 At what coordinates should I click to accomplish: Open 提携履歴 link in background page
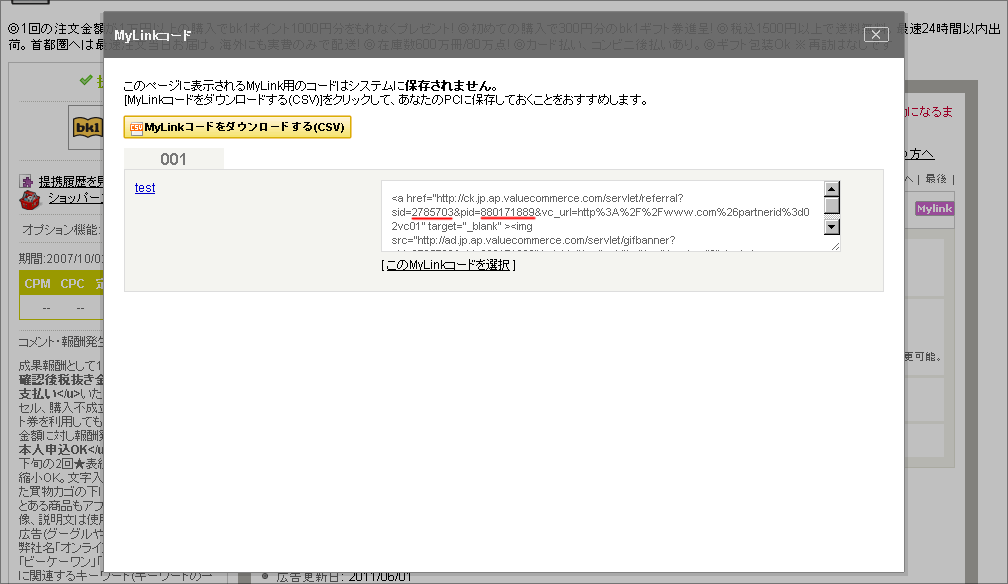point(70,181)
